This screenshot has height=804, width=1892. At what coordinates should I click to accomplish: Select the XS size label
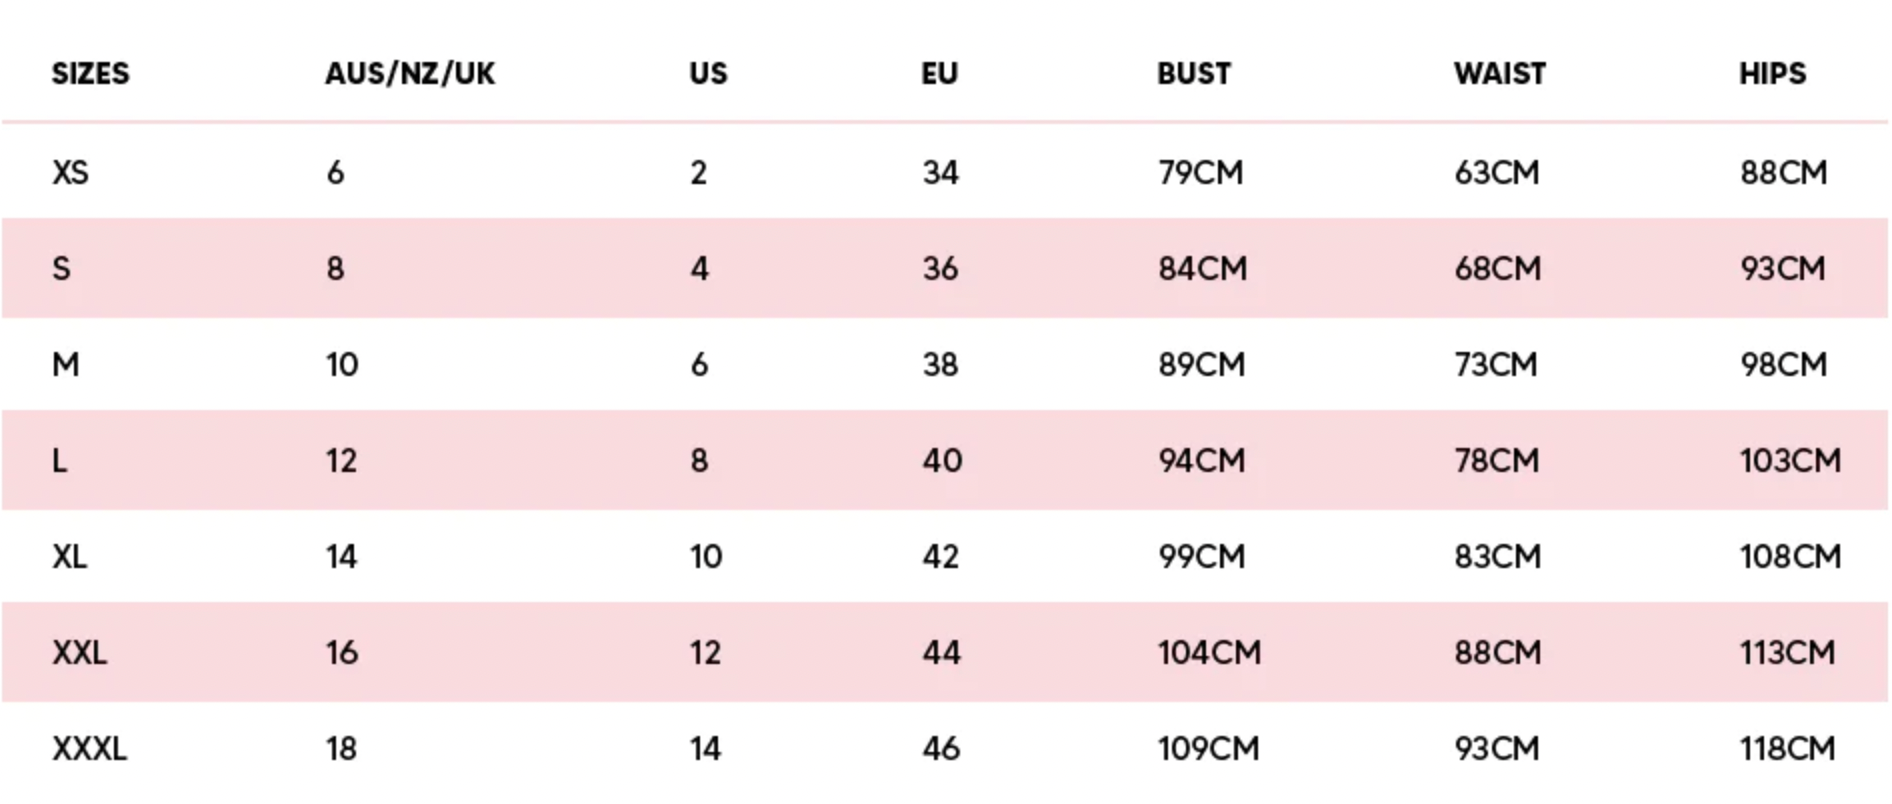(70, 173)
